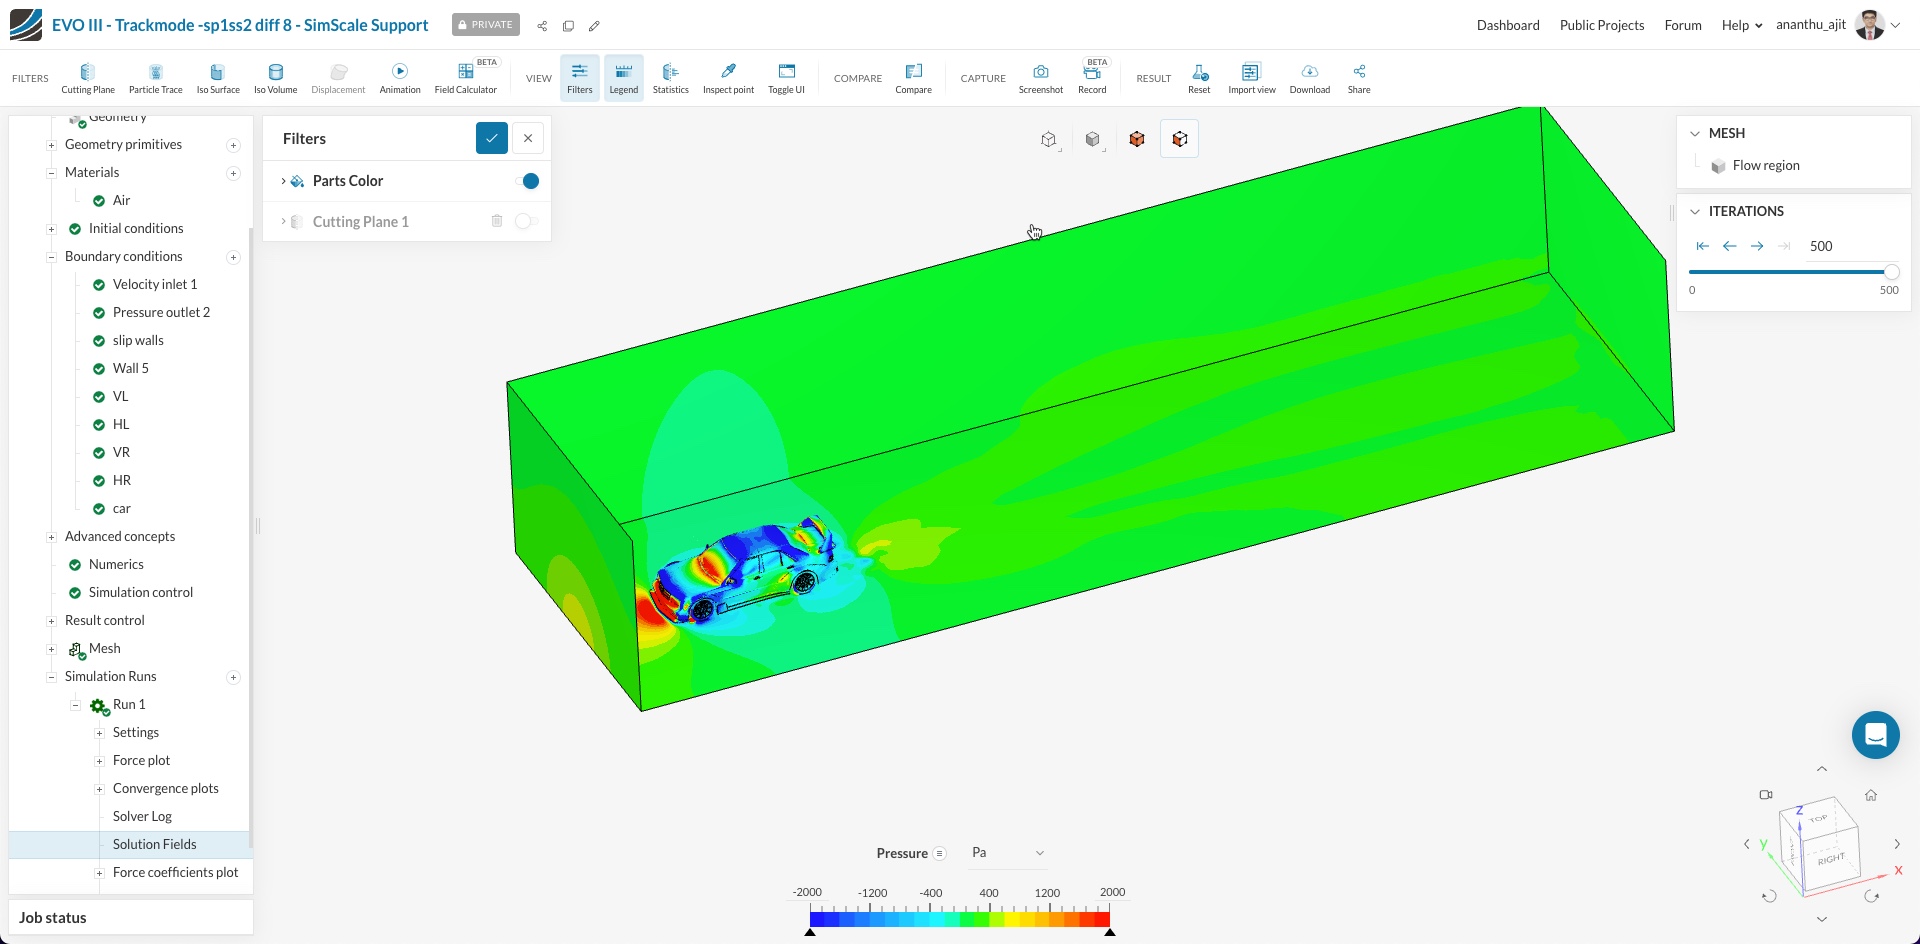
Task: Reset the result view
Action: pos(1199,78)
